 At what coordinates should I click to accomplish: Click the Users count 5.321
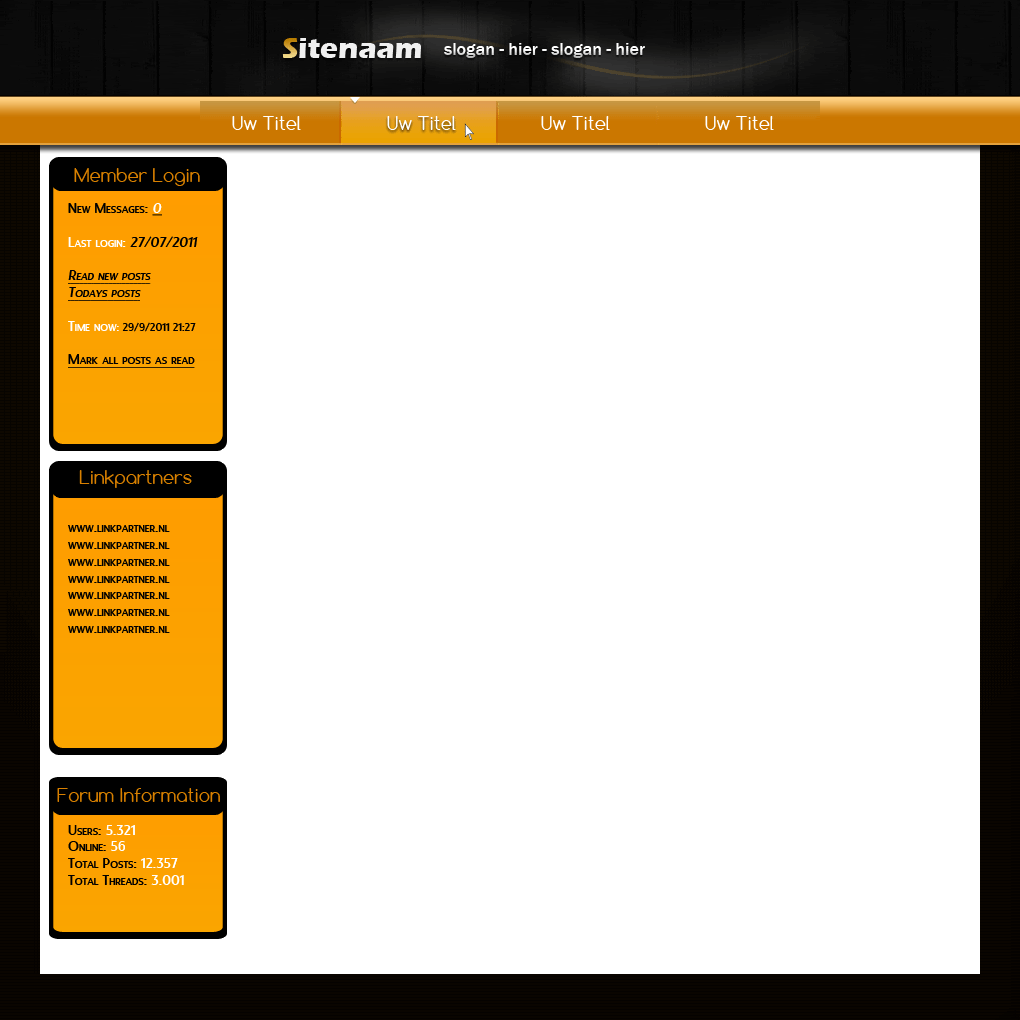121,830
